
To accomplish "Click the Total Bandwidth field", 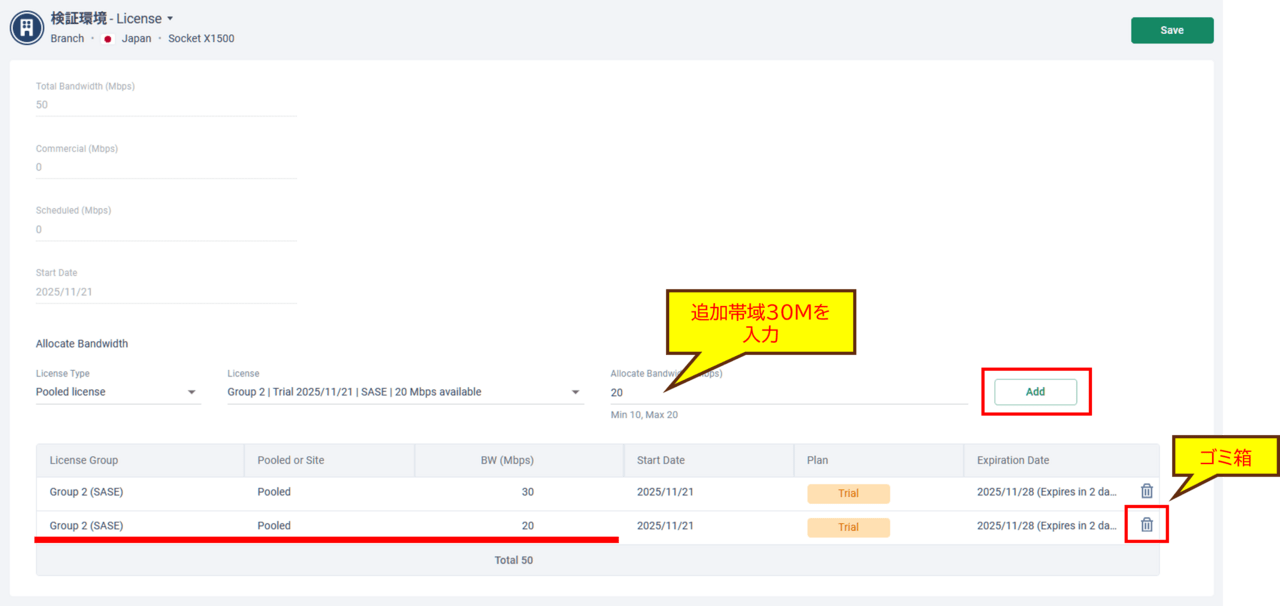I will [x=166, y=105].
